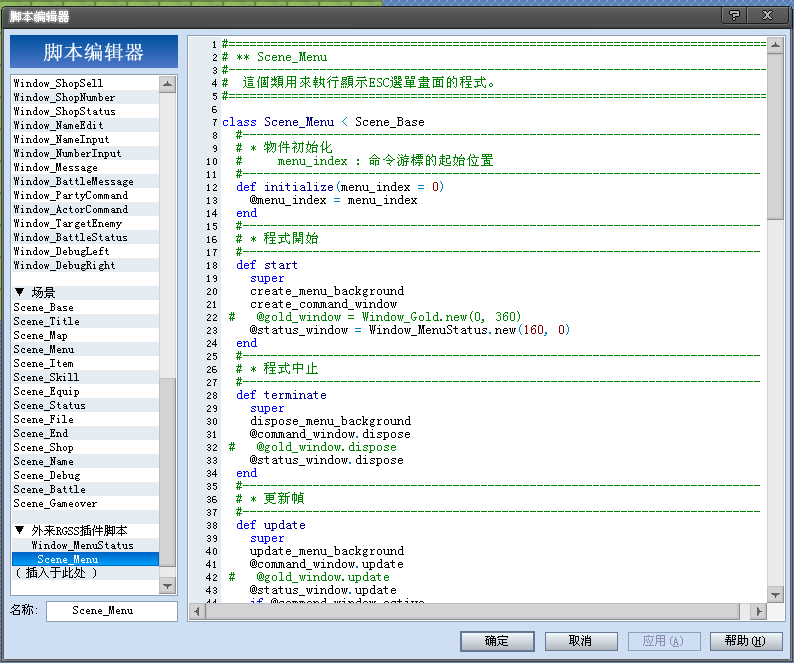Select Window_NameEdit script
Screen dimensions: 794x663
pyautogui.click(x=85, y=125)
